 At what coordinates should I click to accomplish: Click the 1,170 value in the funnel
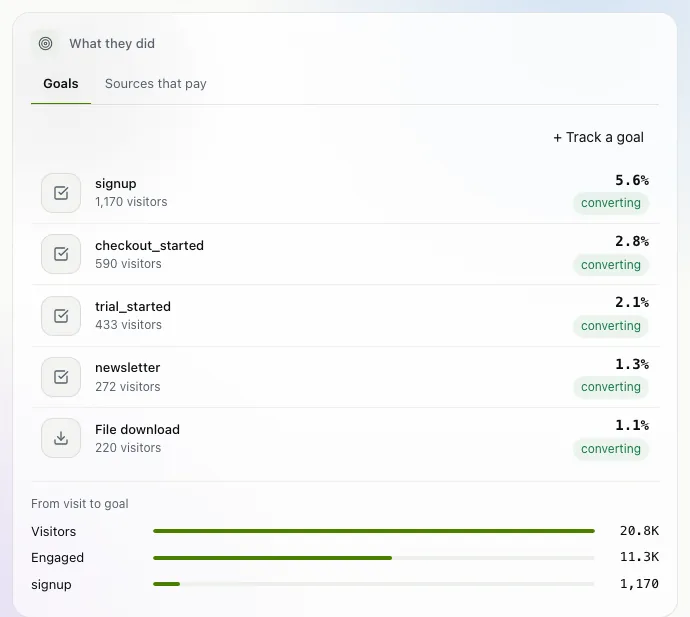[639, 584]
